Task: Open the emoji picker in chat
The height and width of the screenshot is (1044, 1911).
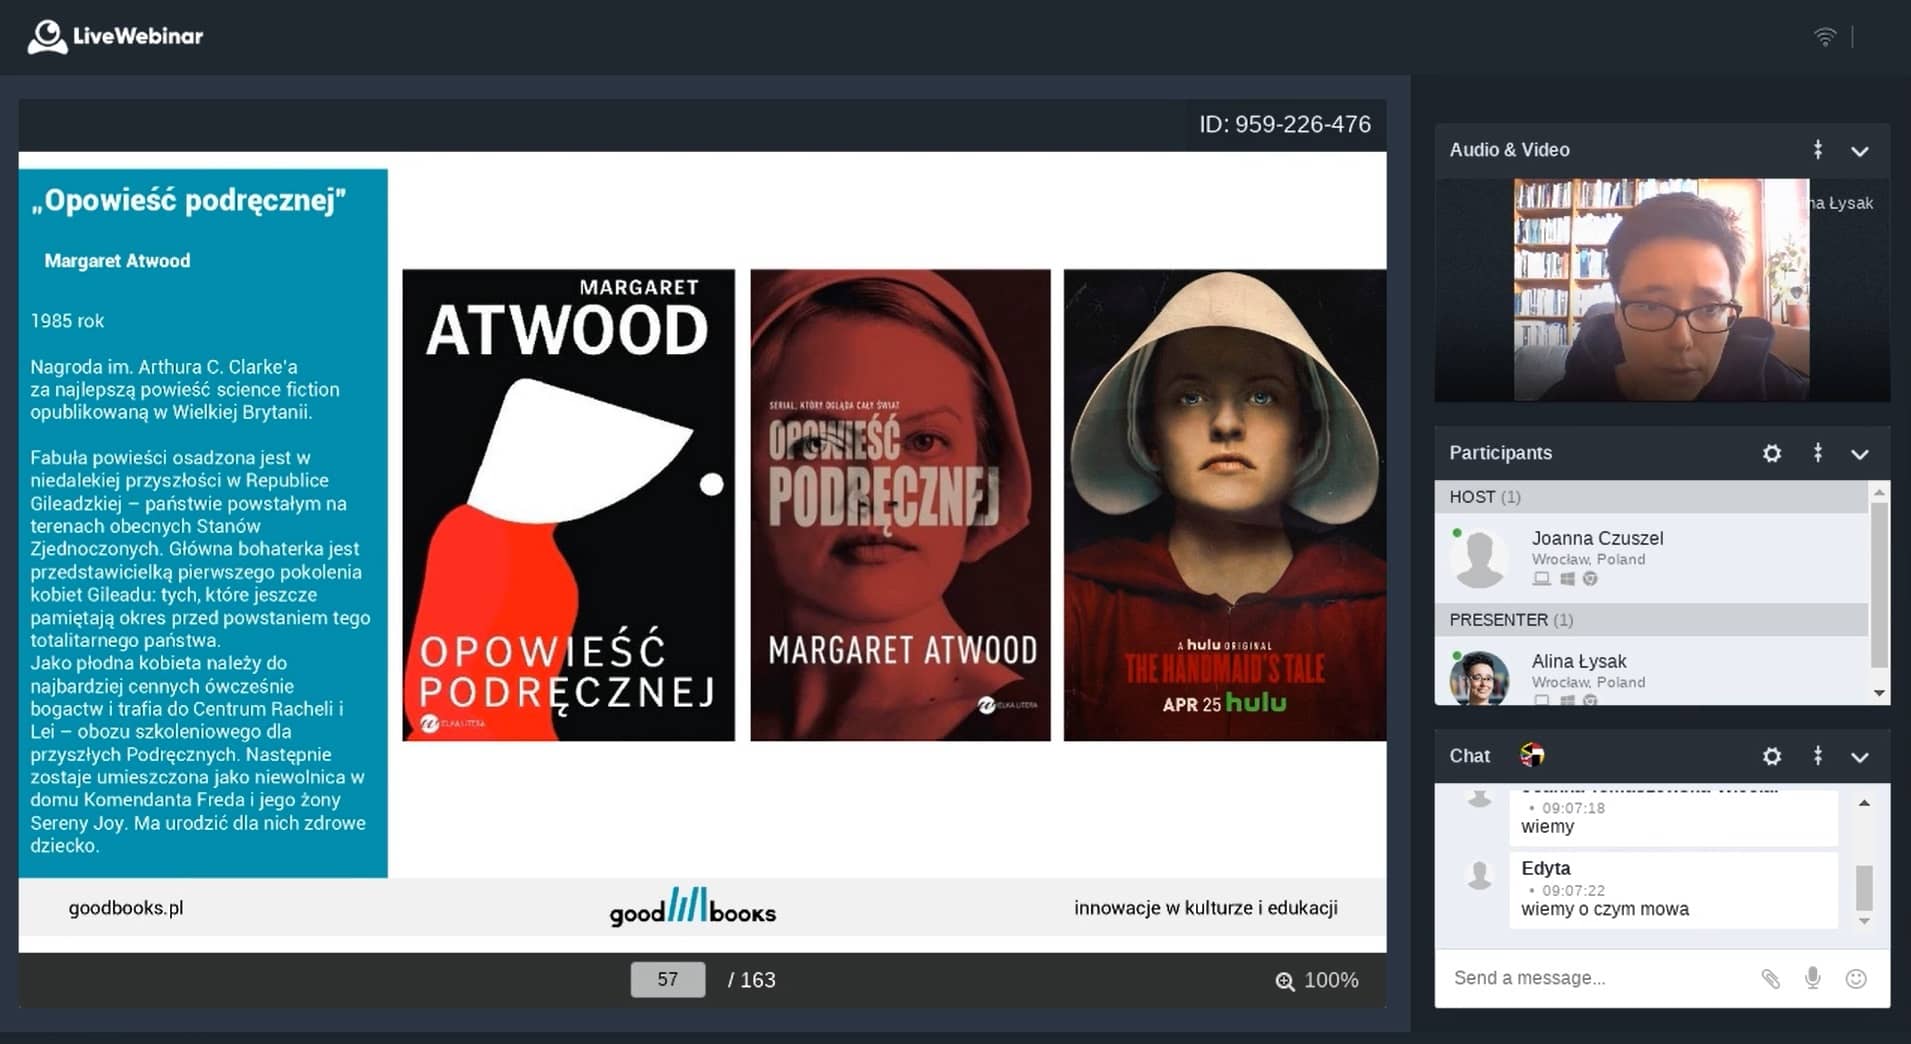Action: click(x=1856, y=978)
